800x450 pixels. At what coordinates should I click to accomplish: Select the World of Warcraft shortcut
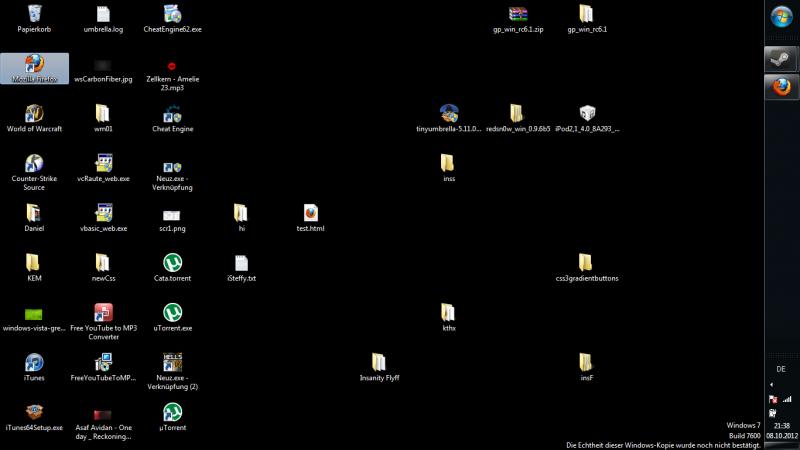[34, 113]
